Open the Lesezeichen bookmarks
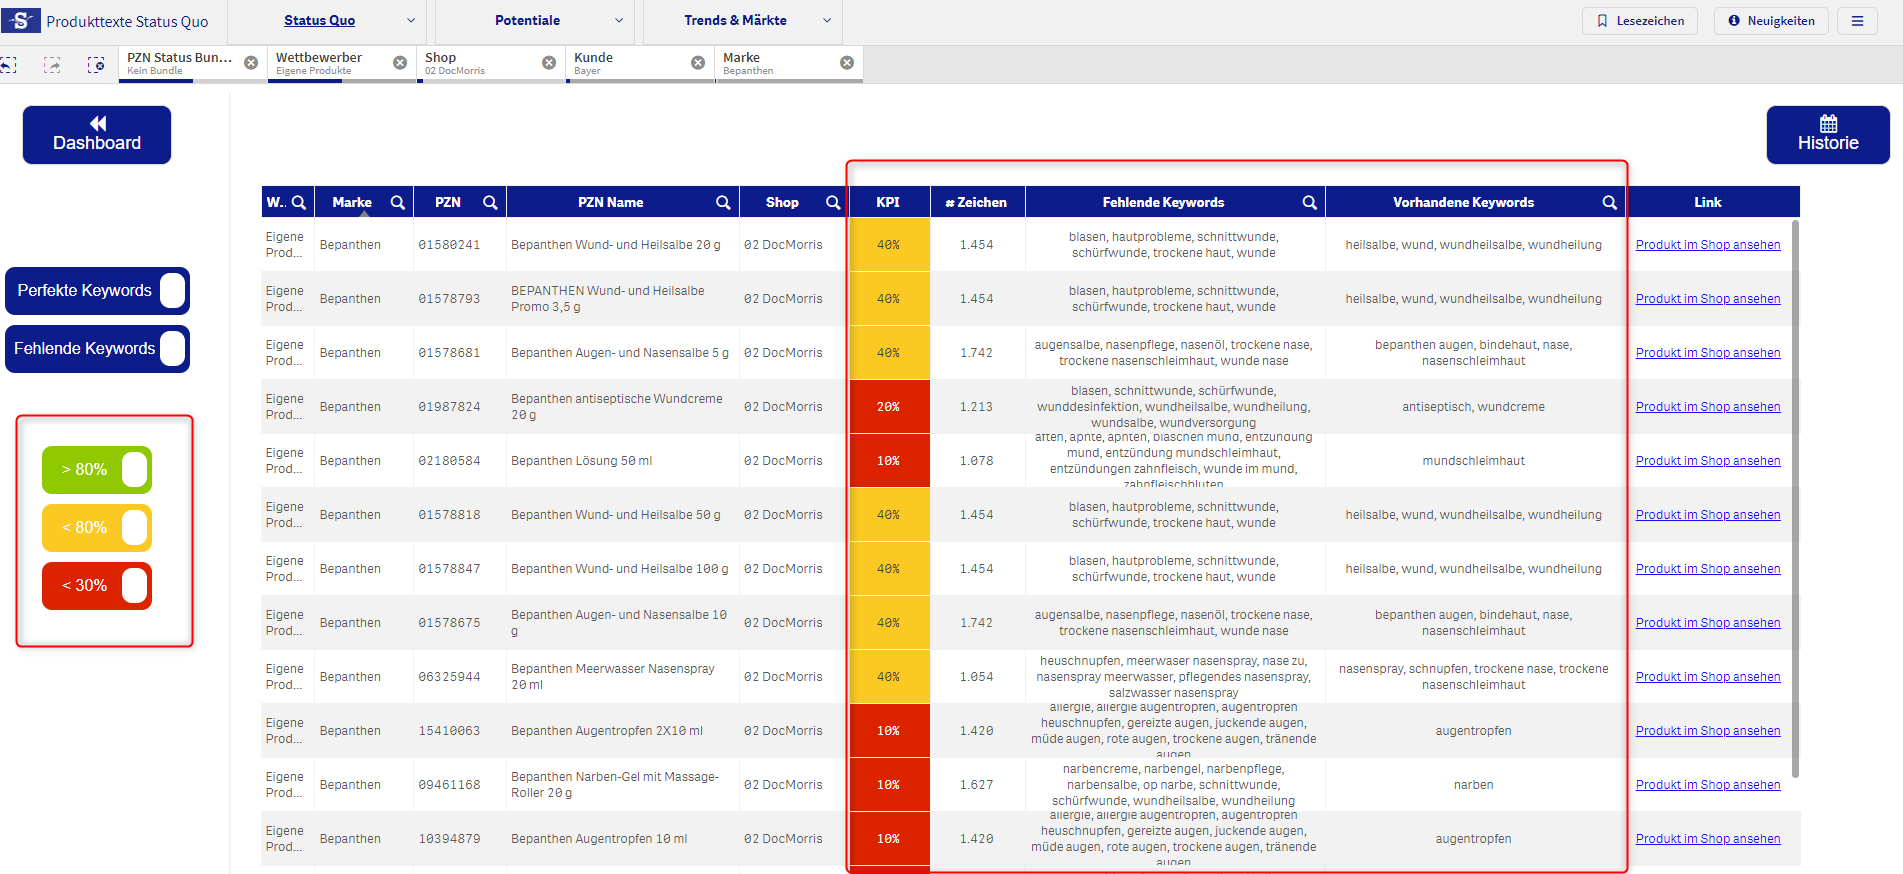This screenshot has width=1903, height=874. point(1639,21)
